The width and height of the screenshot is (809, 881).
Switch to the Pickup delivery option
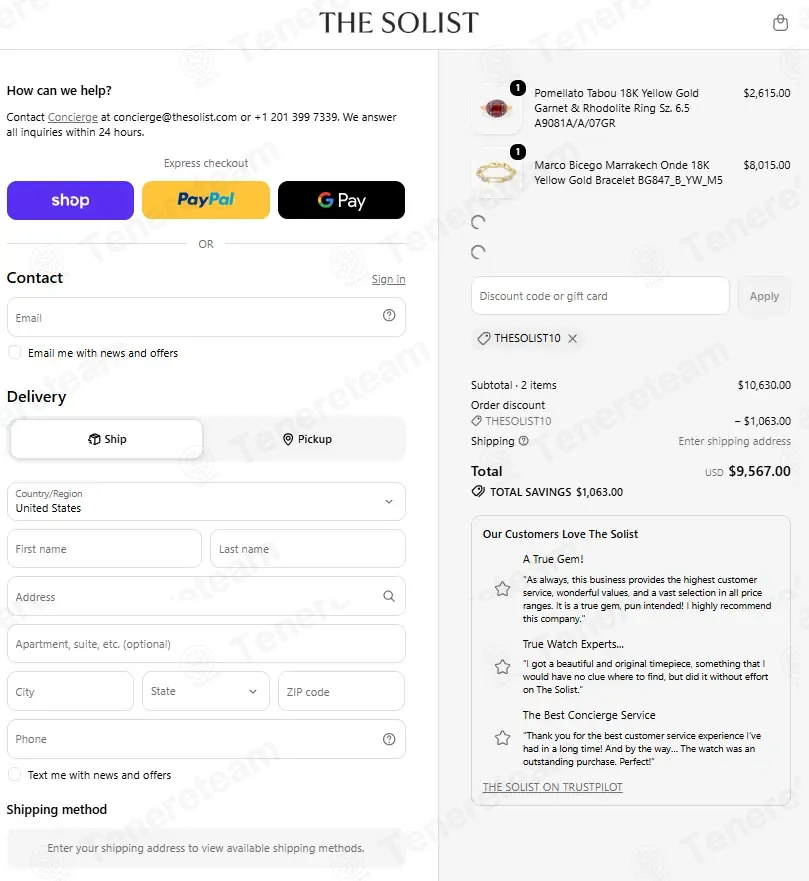click(307, 439)
